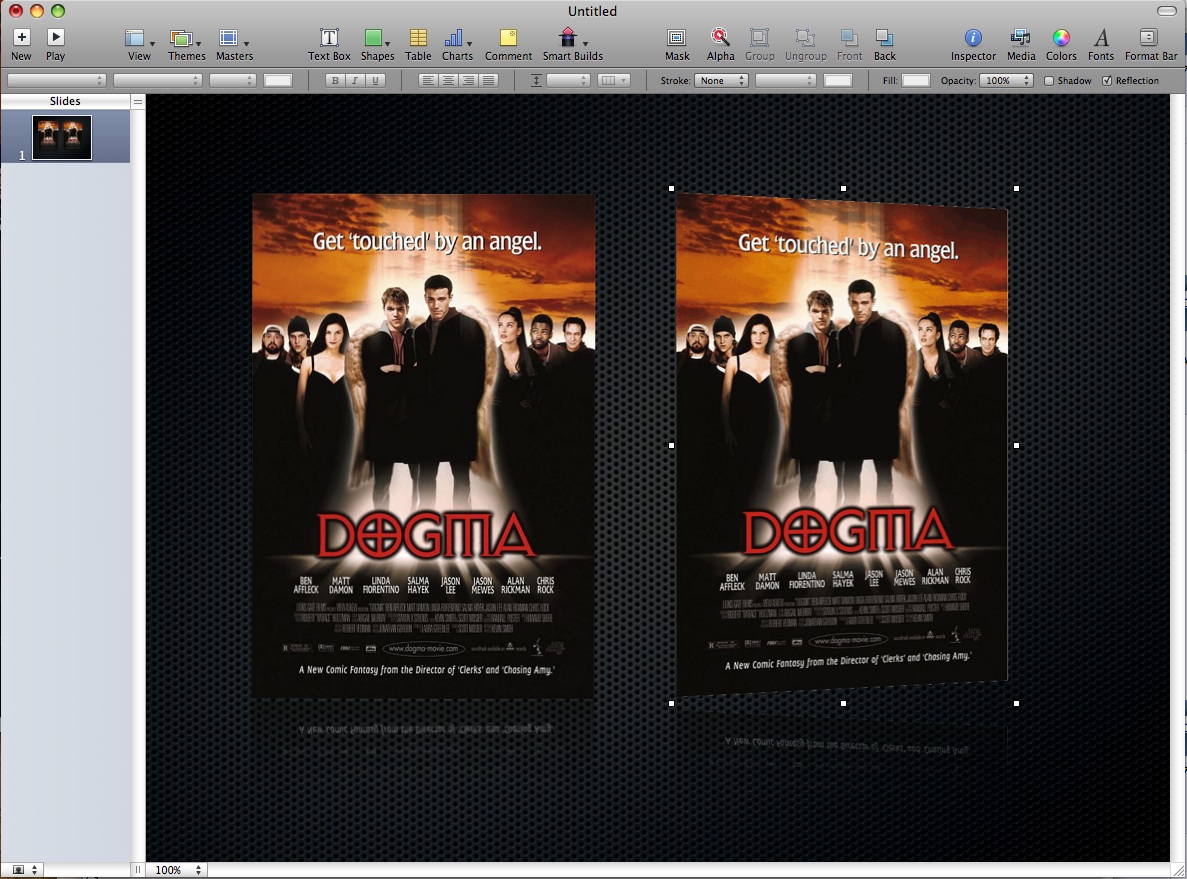Center align the text
Viewport: 1187px width, 879px height.
click(x=448, y=80)
